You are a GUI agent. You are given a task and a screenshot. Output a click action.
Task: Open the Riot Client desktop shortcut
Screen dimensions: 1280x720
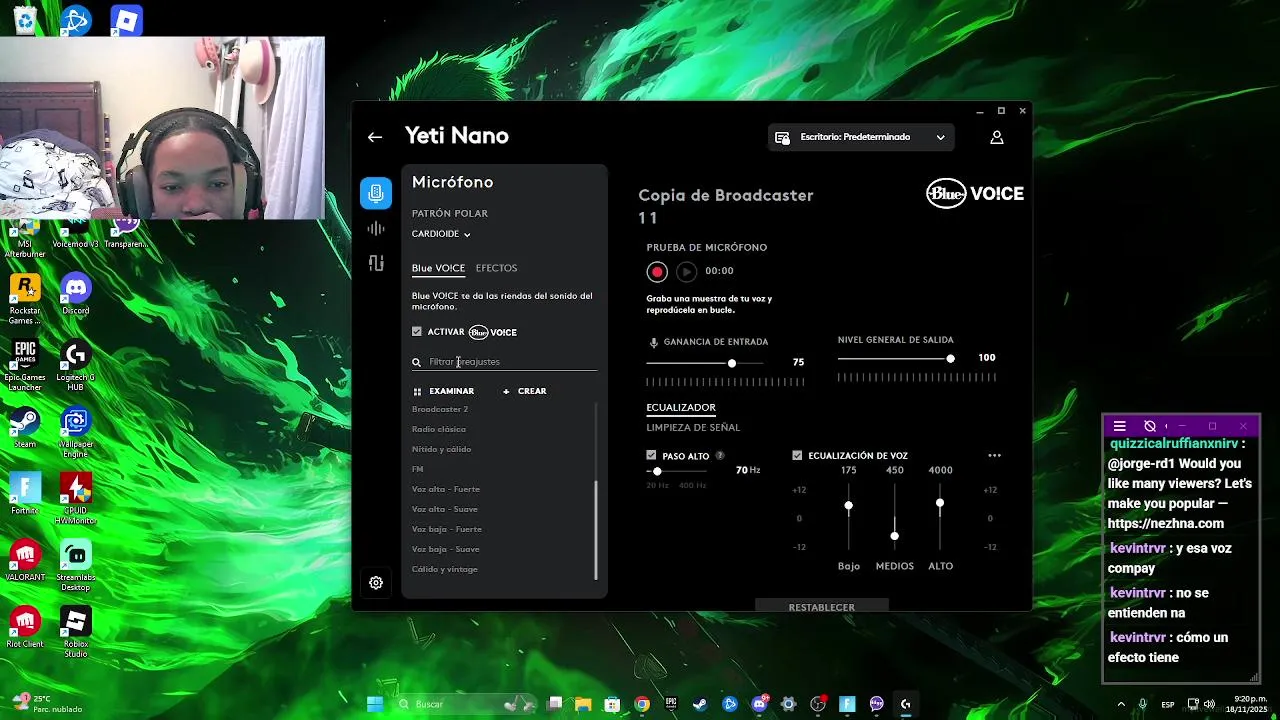25,627
